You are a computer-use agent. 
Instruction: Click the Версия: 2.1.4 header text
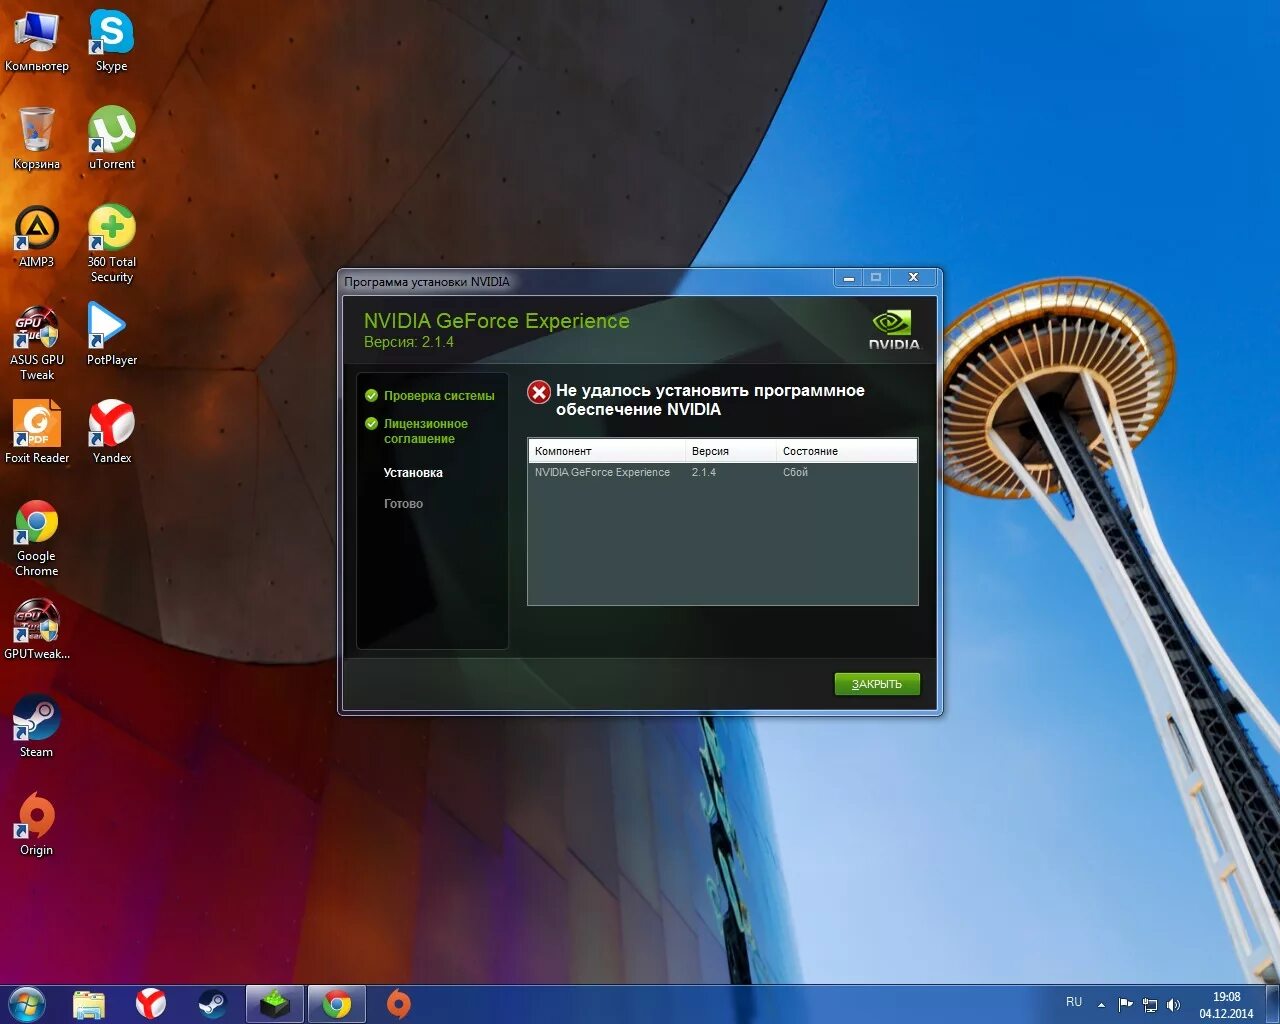point(409,342)
